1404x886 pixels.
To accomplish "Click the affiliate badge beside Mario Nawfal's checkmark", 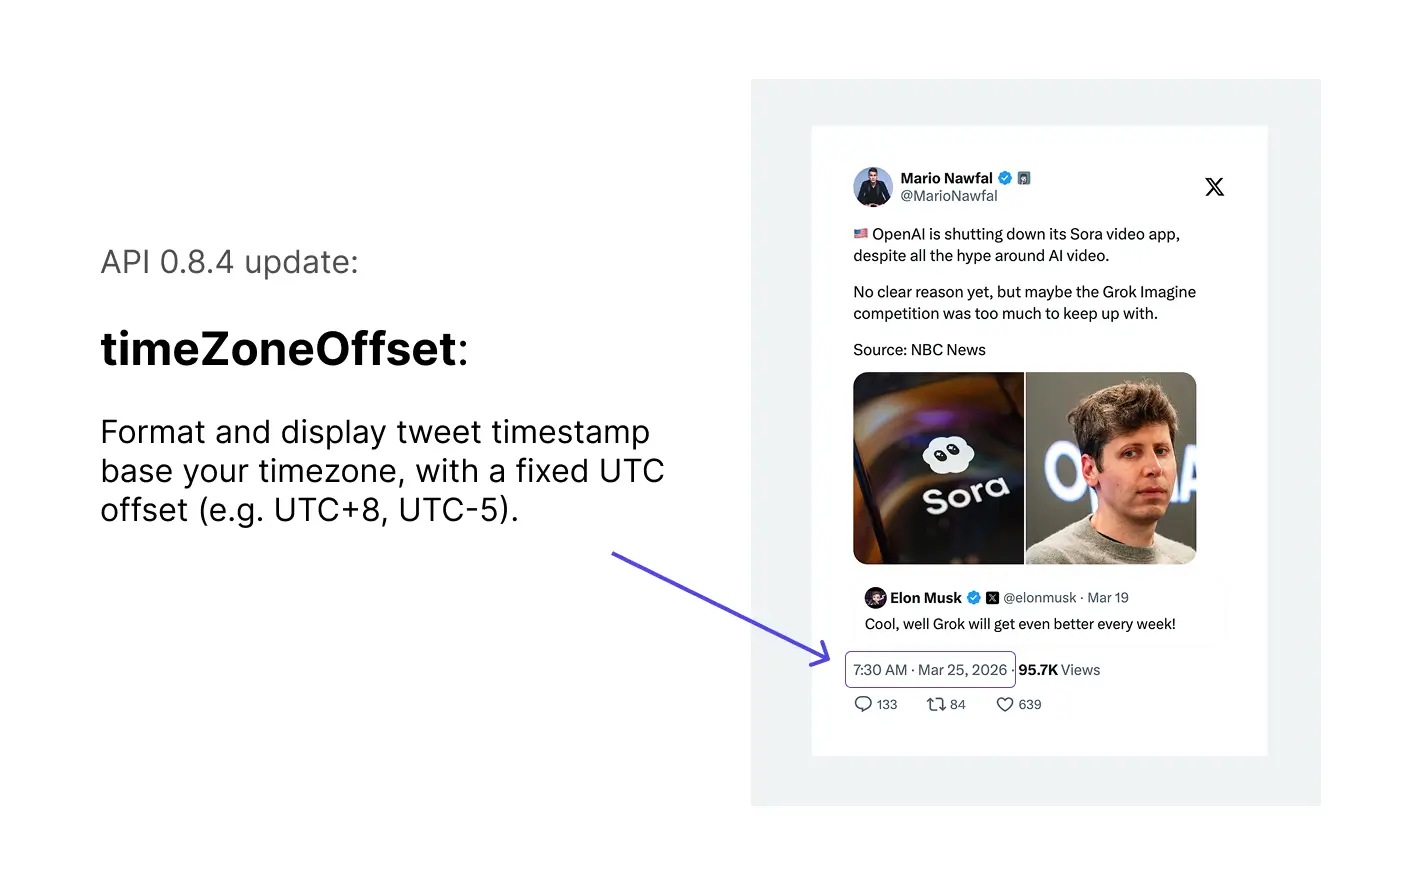I will (x=1024, y=178).
